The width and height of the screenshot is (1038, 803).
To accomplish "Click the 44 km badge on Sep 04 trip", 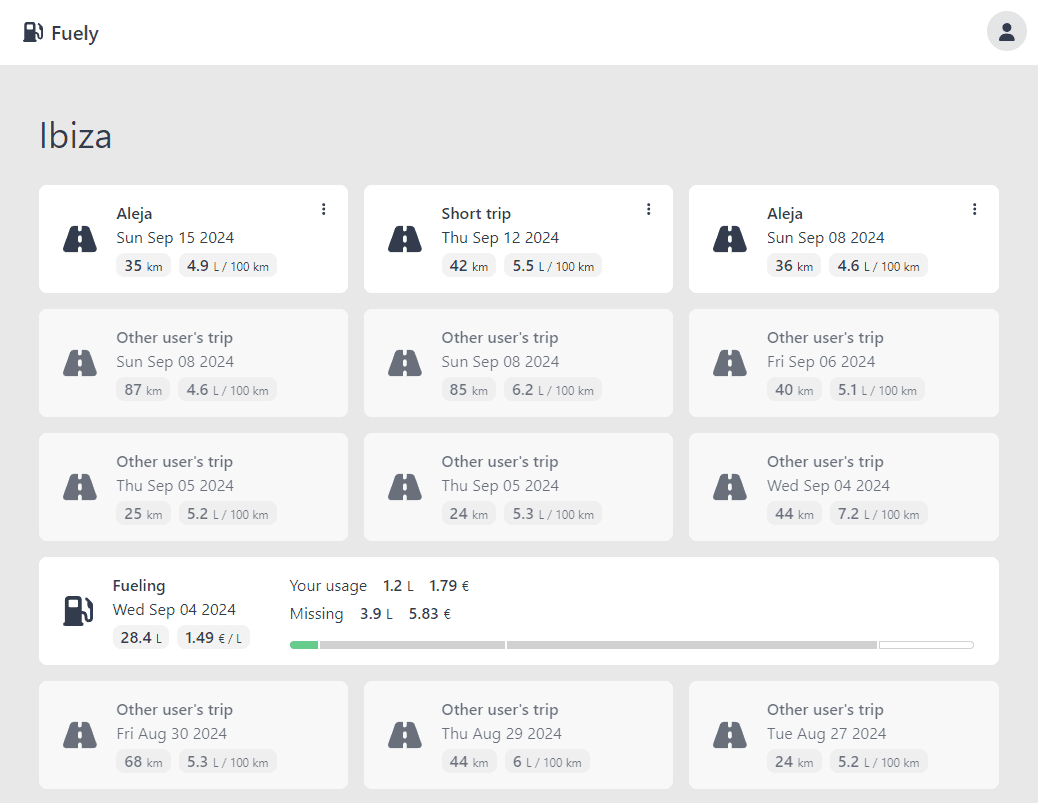I will pyautogui.click(x=794, y=514).
